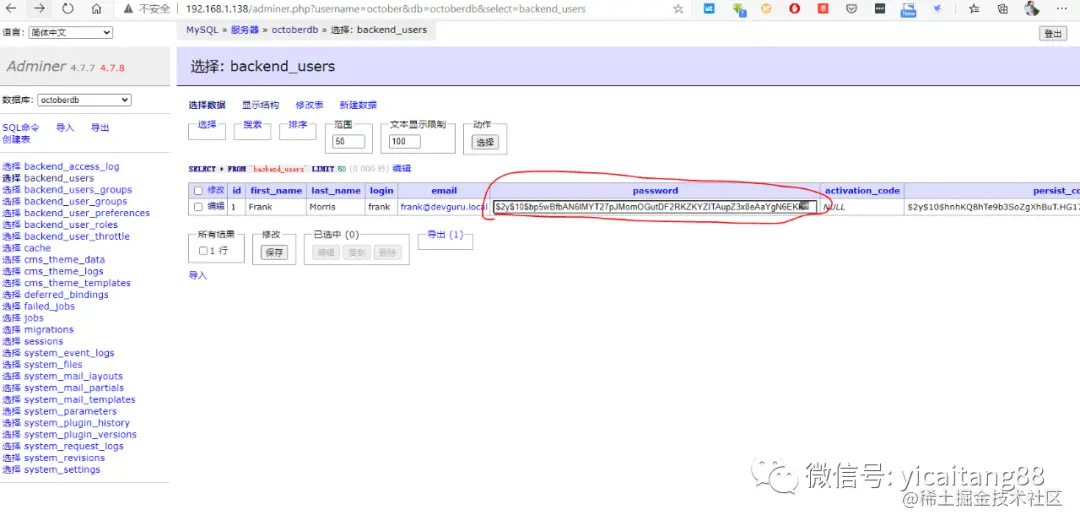This screenshot has width=1080, height=526.
Task: Click octoberdb in the breadcrumb
Action: tap(294, 30)
